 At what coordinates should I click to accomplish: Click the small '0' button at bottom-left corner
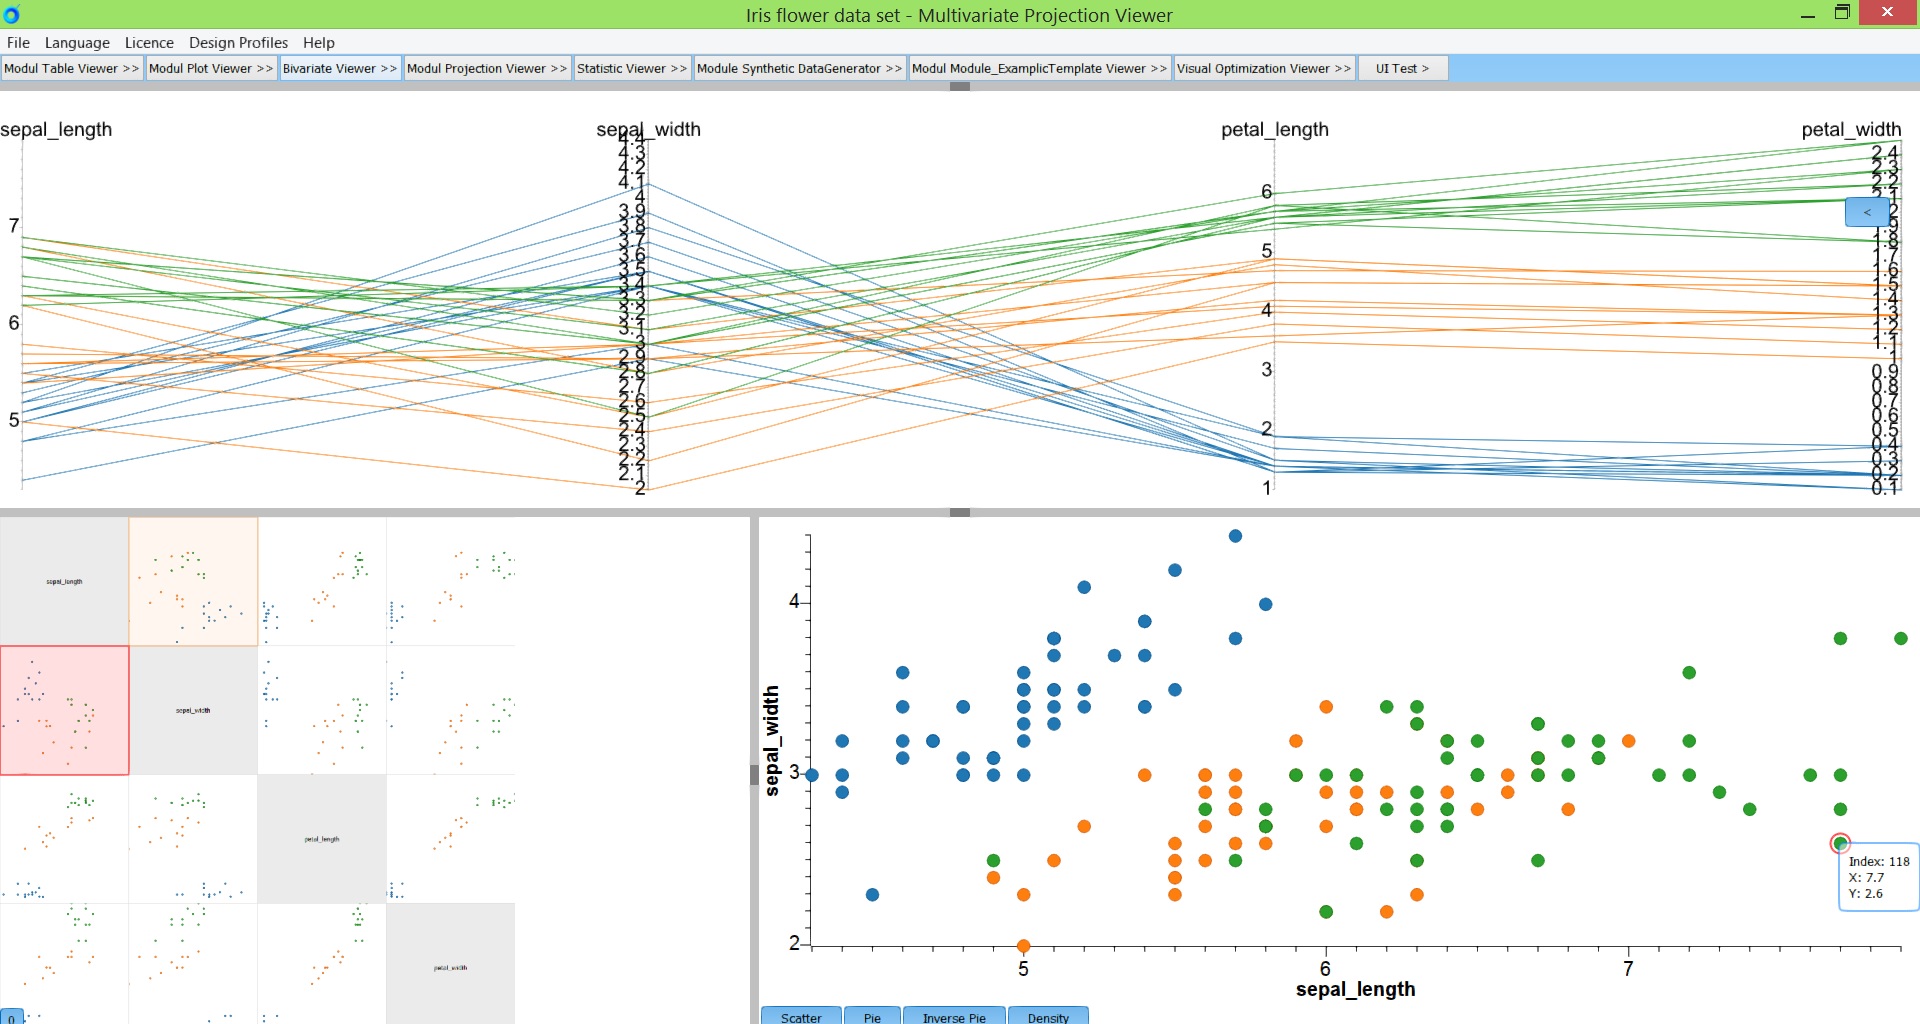[x=11, y=1017]
